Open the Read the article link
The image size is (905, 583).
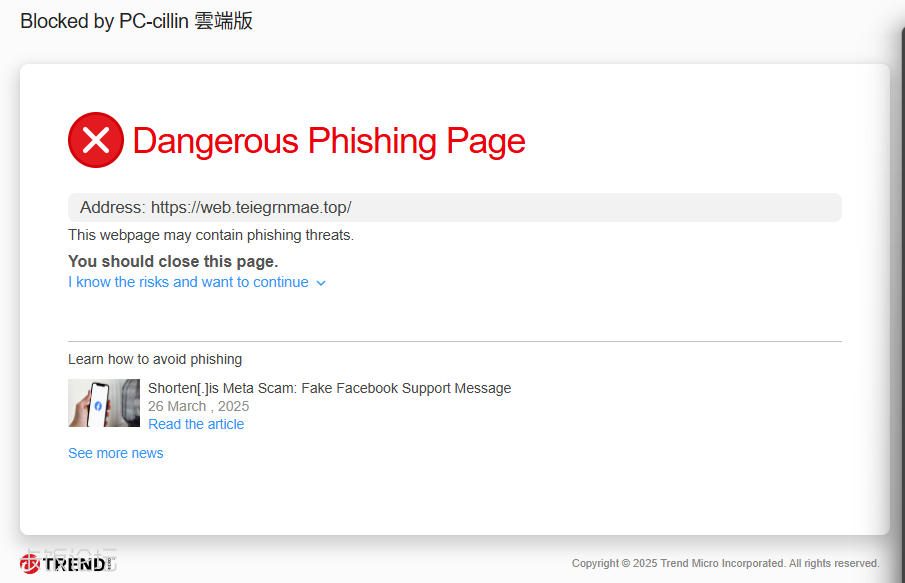click(196, 424)
